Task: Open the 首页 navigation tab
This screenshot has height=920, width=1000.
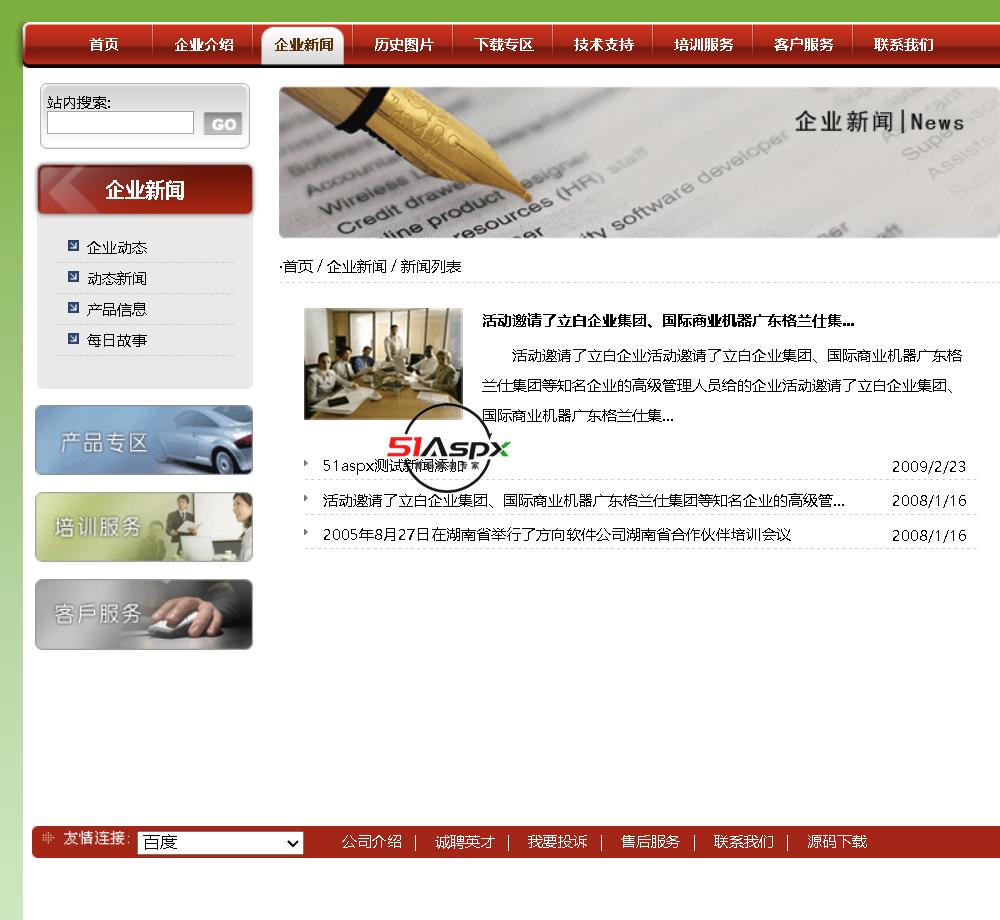Action: click(x=103, y=45)
